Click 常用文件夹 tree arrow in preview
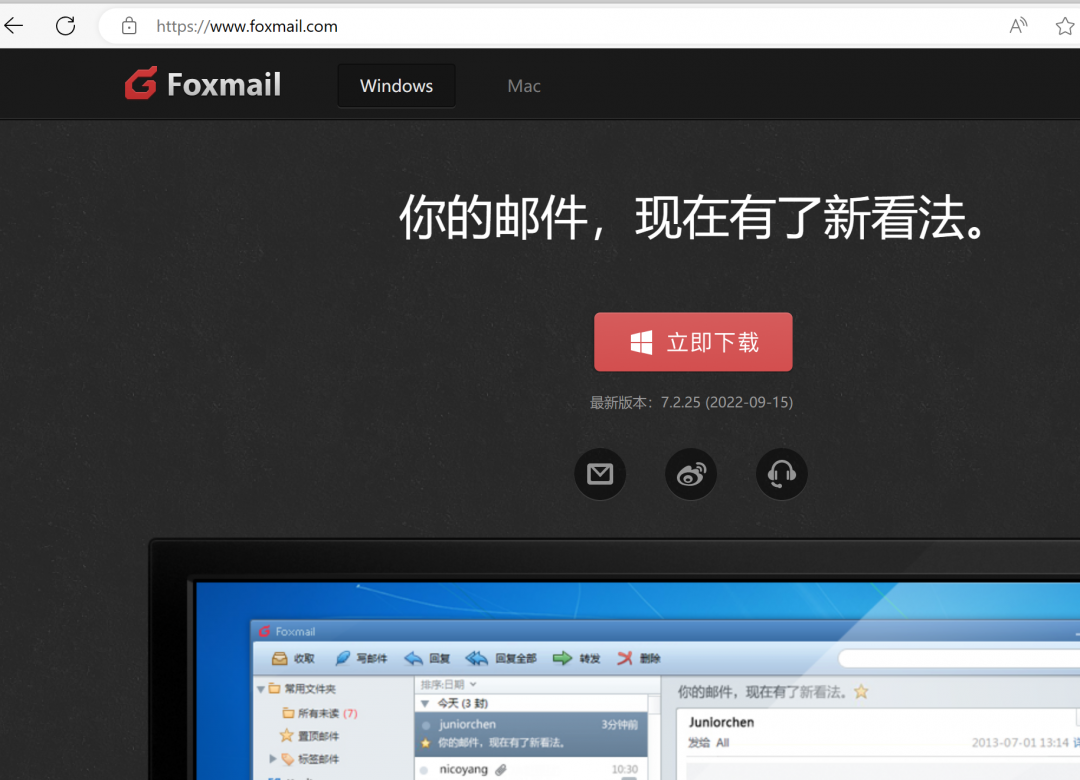The height and width of the screenshot is (780, 1080). 261,689
